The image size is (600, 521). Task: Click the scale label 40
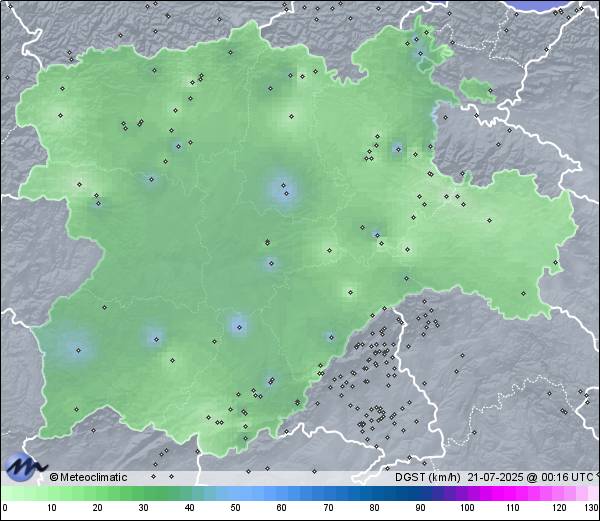coord(189,508)
